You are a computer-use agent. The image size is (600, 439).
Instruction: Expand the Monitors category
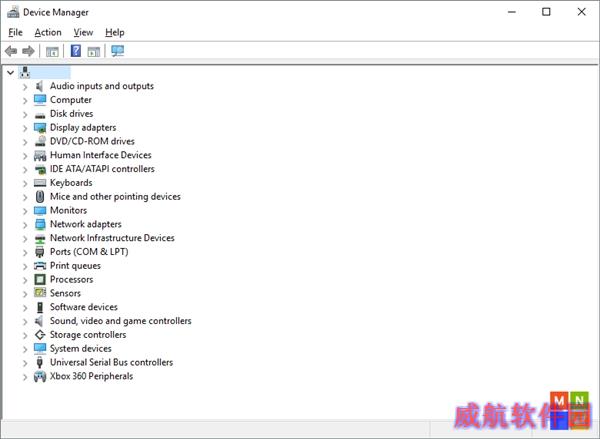25,211
